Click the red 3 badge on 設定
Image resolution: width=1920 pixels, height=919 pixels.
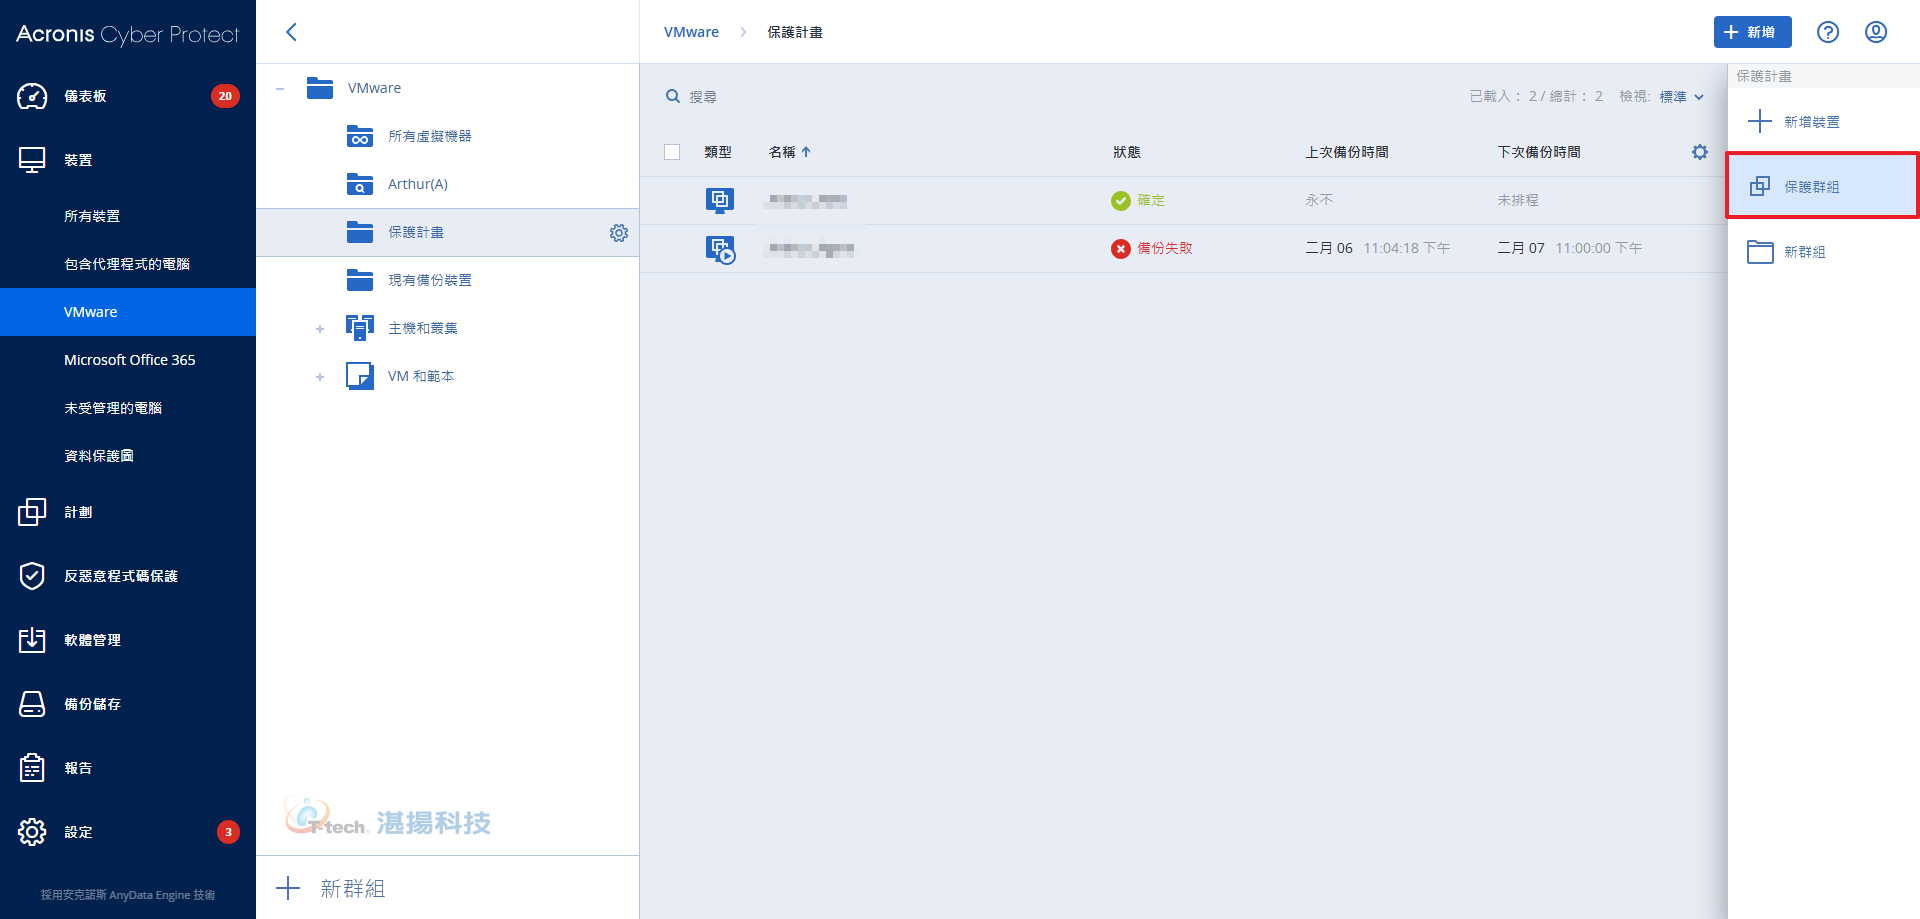pyautogui.click(x=228, y=832)
